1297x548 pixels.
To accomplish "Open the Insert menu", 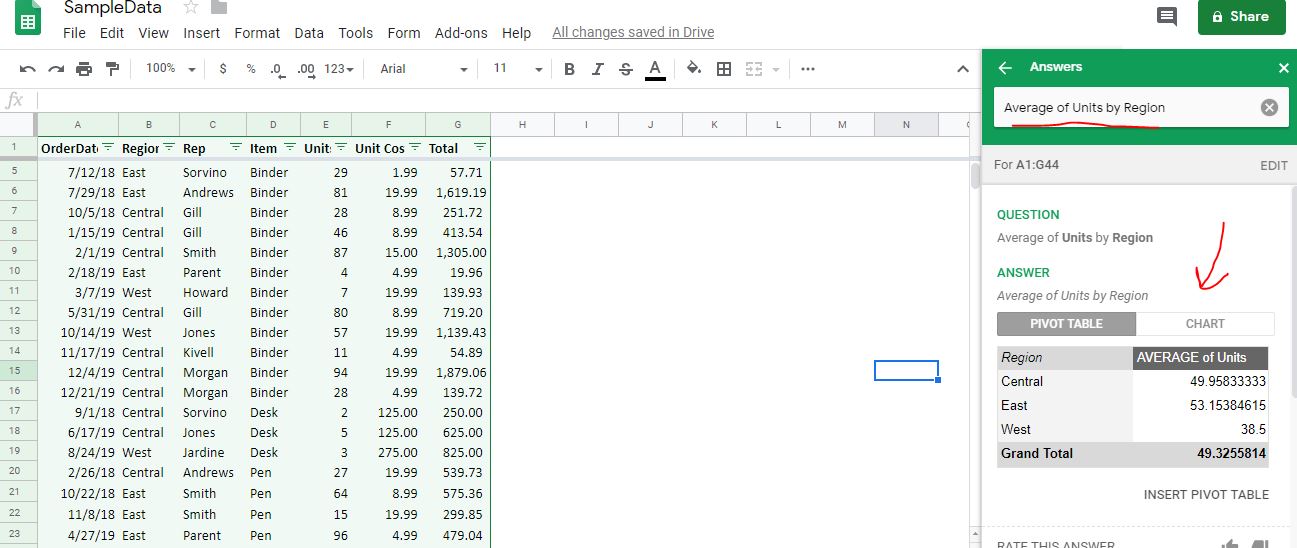I will click(x=201, y=33).
